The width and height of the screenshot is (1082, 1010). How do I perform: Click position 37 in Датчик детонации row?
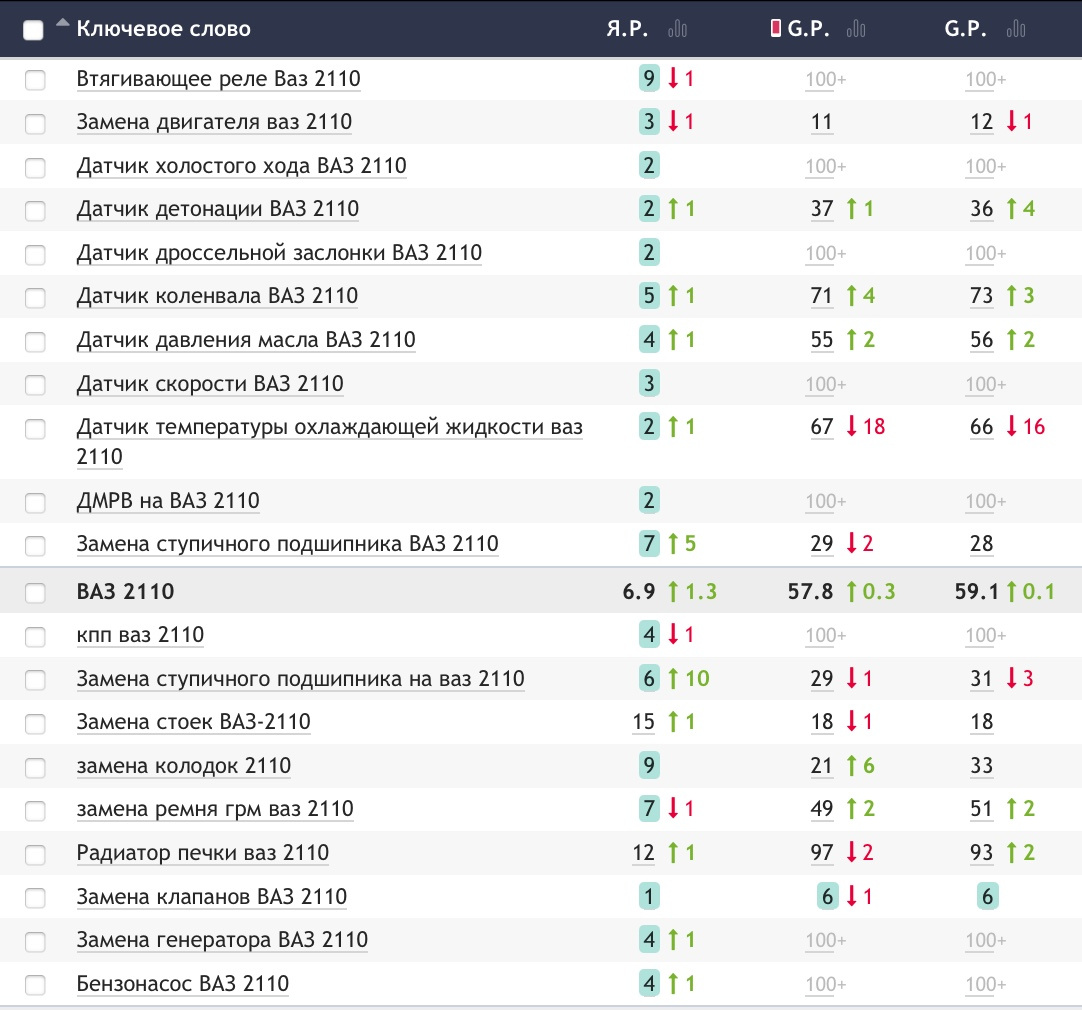(822, 209)
